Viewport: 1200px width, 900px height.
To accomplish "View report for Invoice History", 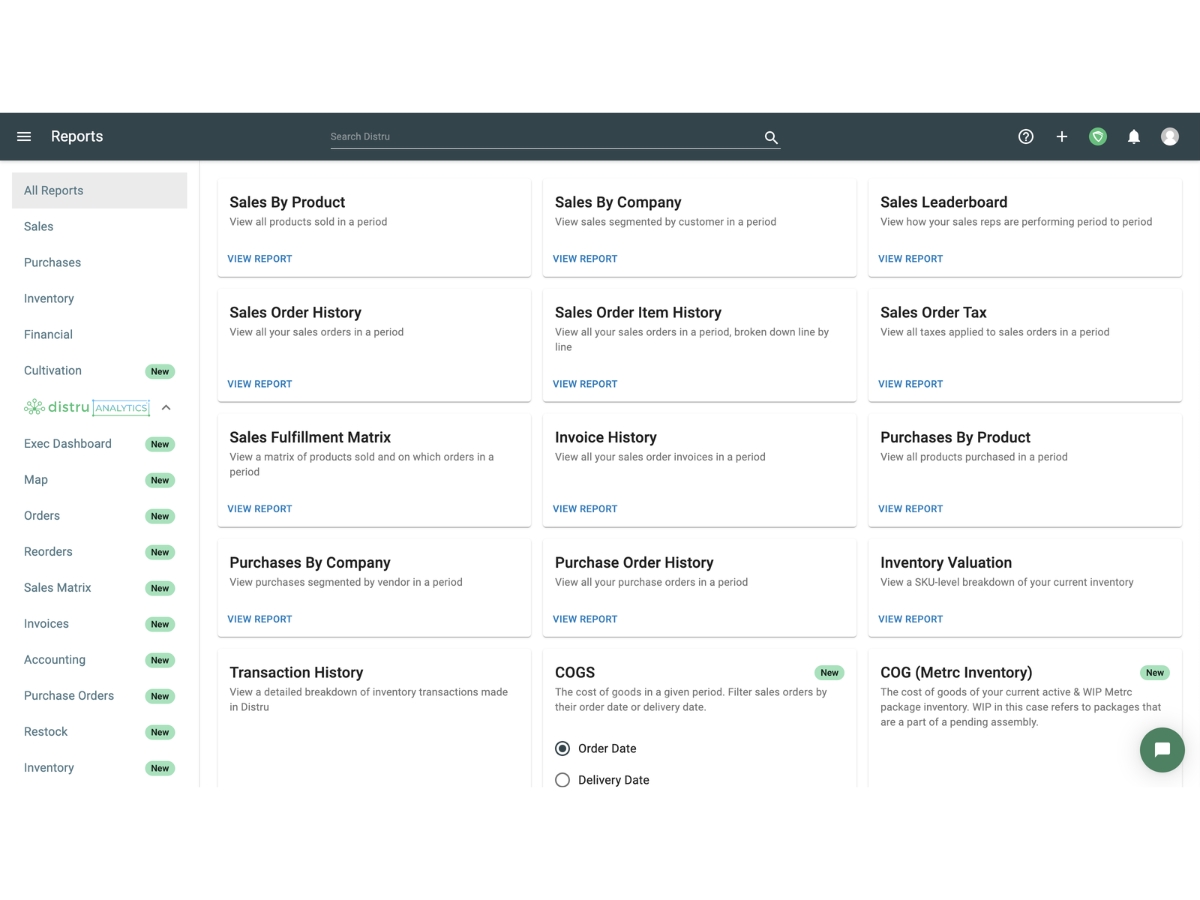I will 585,509.
